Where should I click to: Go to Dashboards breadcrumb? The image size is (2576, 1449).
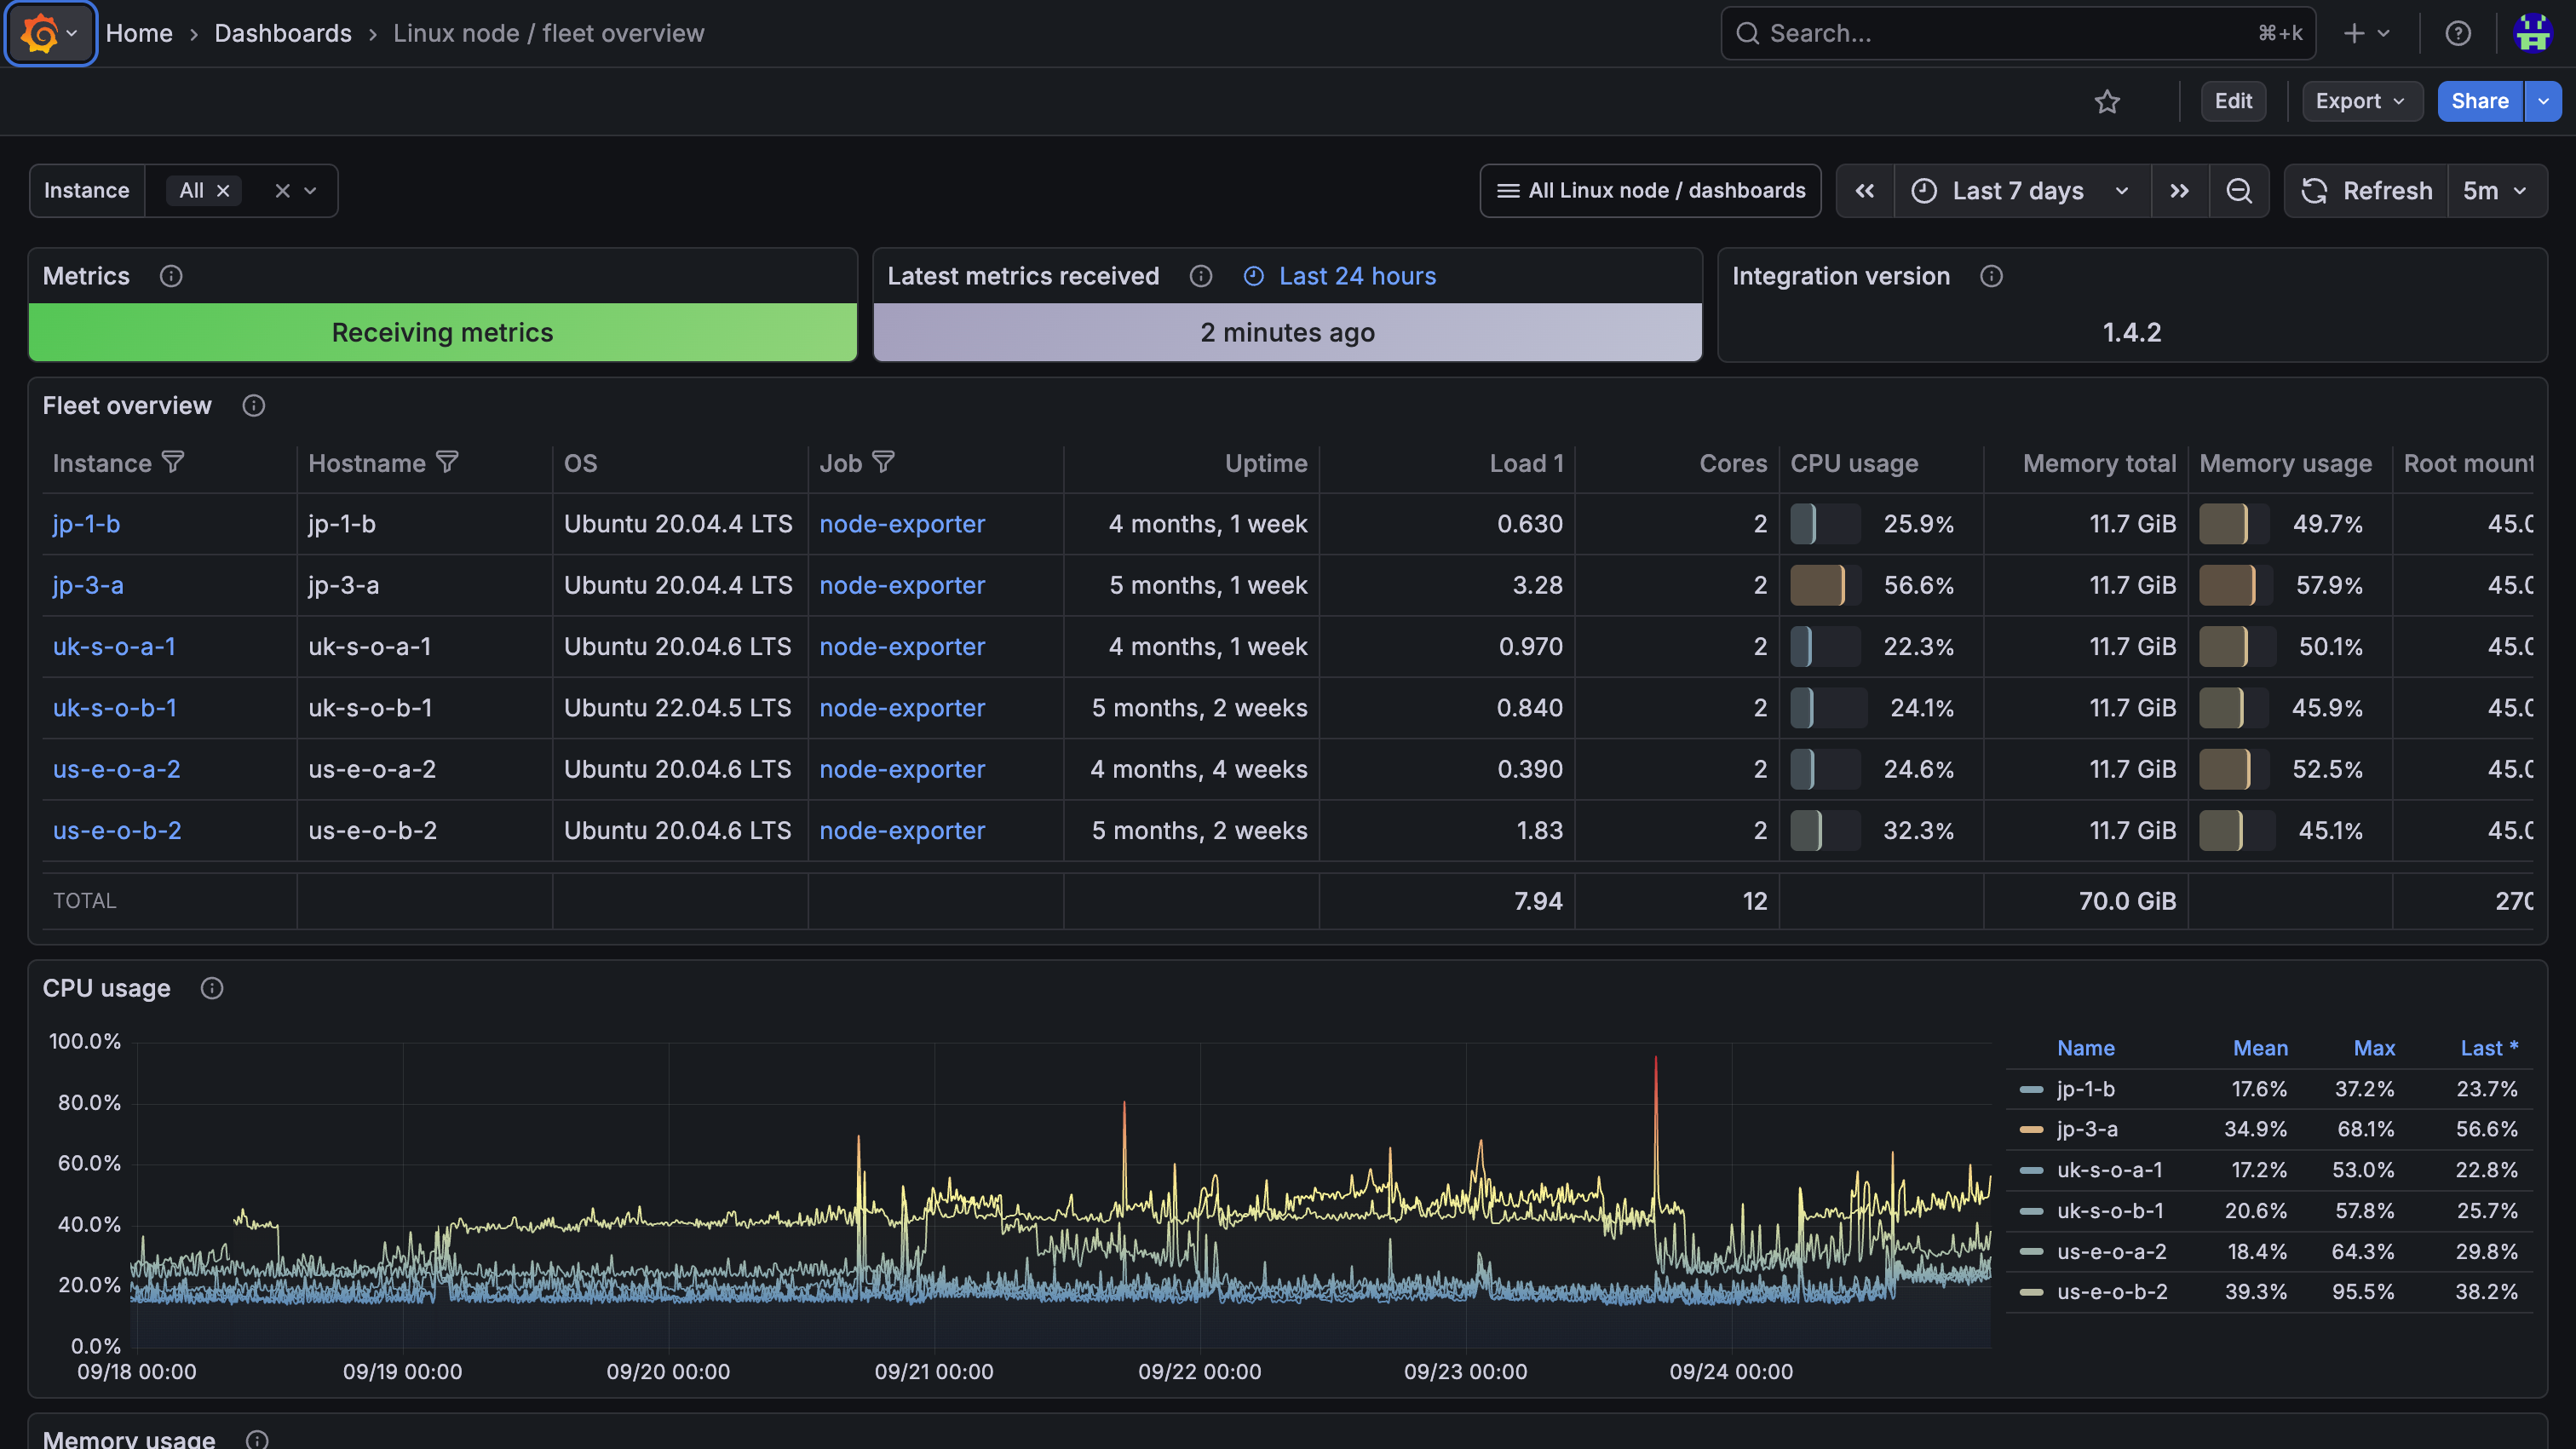click(x=283, y=34)
